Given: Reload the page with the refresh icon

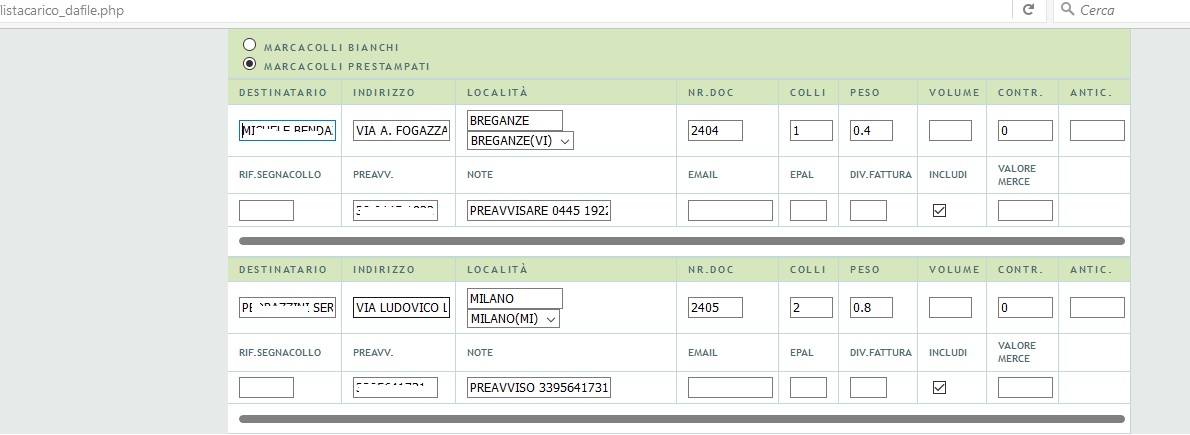Looking at the screenshot, I should click(x=1028, y=10).
